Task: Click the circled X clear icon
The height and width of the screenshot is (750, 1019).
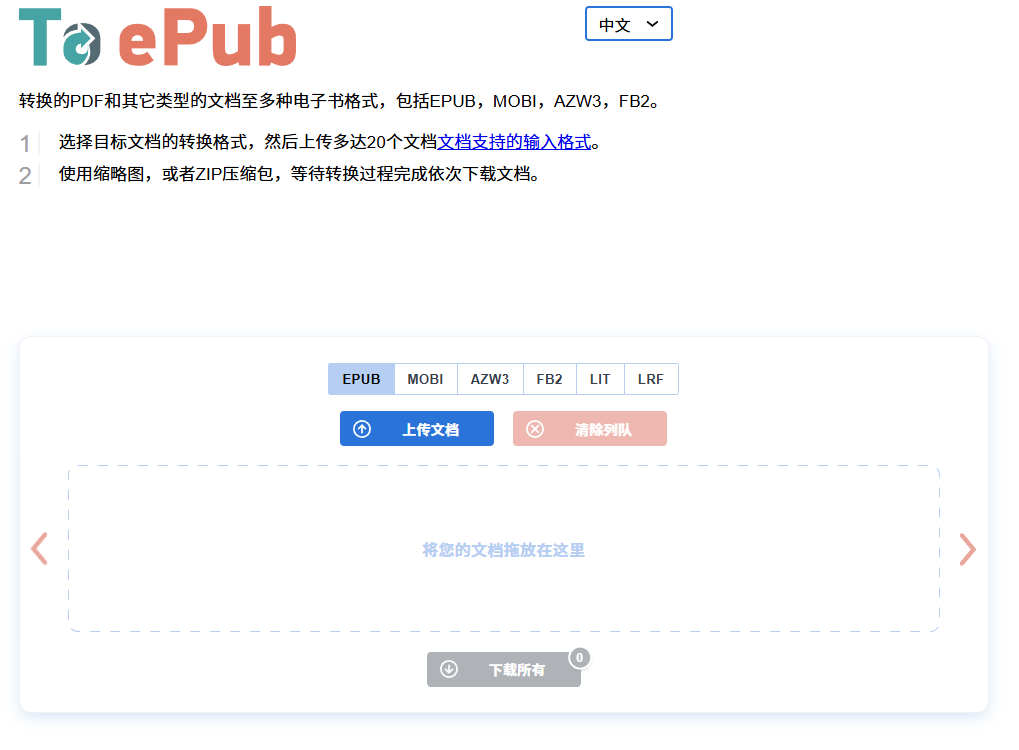Action: pos(535,429)
